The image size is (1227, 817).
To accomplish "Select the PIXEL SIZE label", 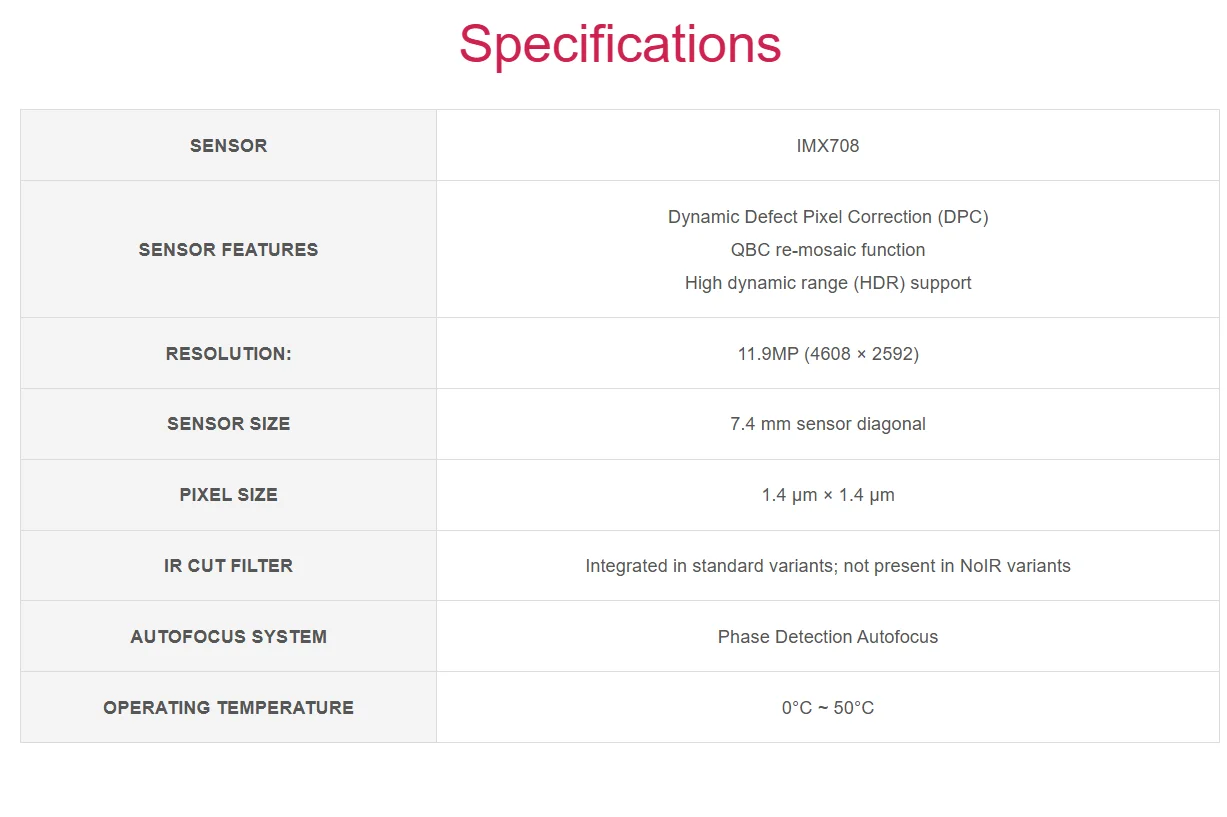I will (x=228, y=495).
